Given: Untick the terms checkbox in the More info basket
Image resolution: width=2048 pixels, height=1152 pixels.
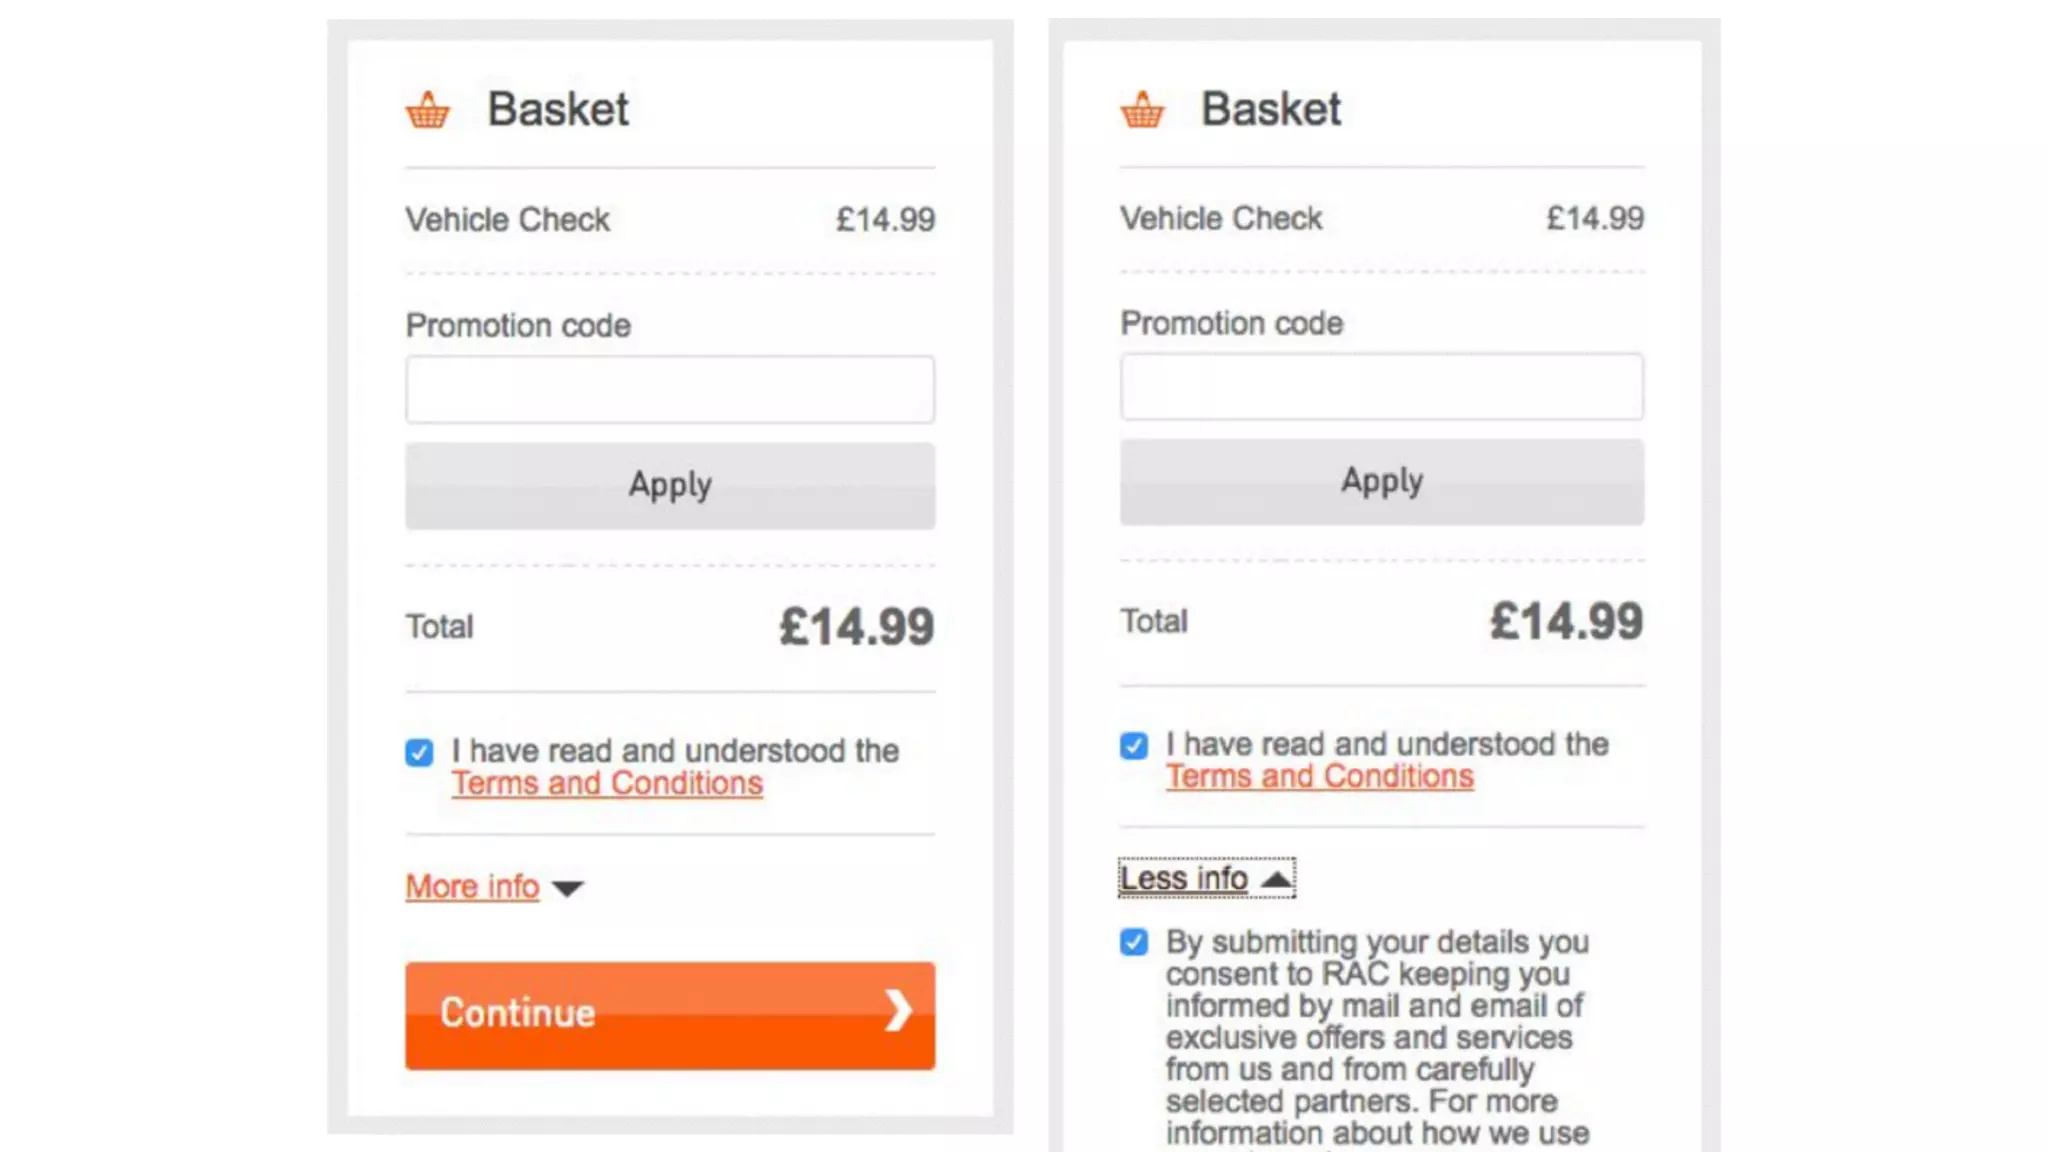Looking at the screenshot, I should tap(420, 752).
